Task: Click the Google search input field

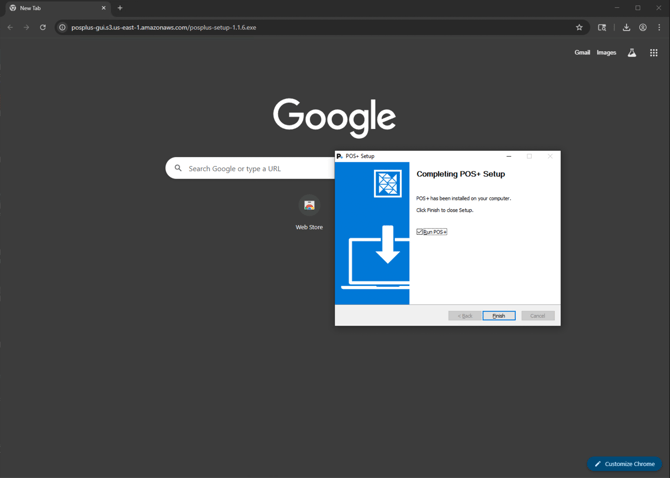Action: pyautogui.click(x=252, y=168)
